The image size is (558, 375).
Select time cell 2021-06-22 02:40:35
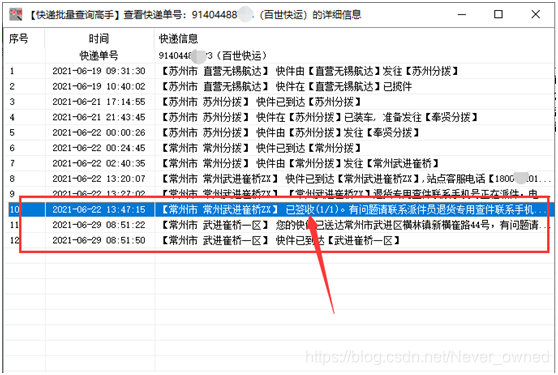pos(99,163)
